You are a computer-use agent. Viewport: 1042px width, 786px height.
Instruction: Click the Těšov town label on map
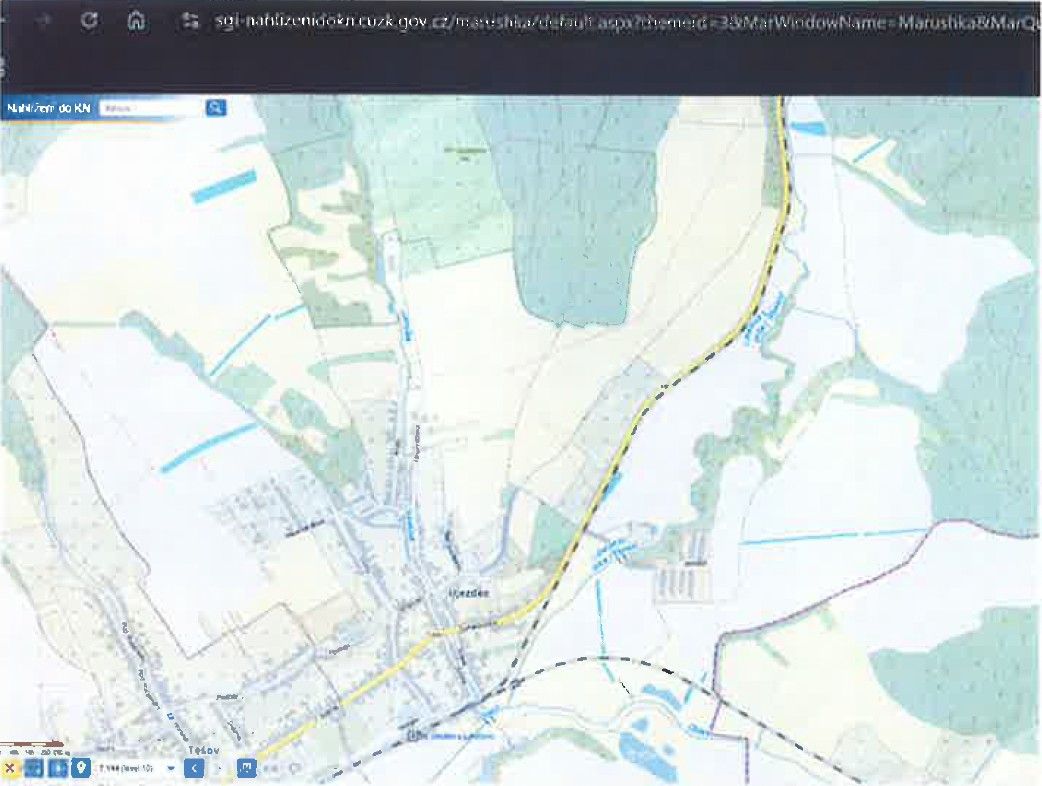click(203, 748)
